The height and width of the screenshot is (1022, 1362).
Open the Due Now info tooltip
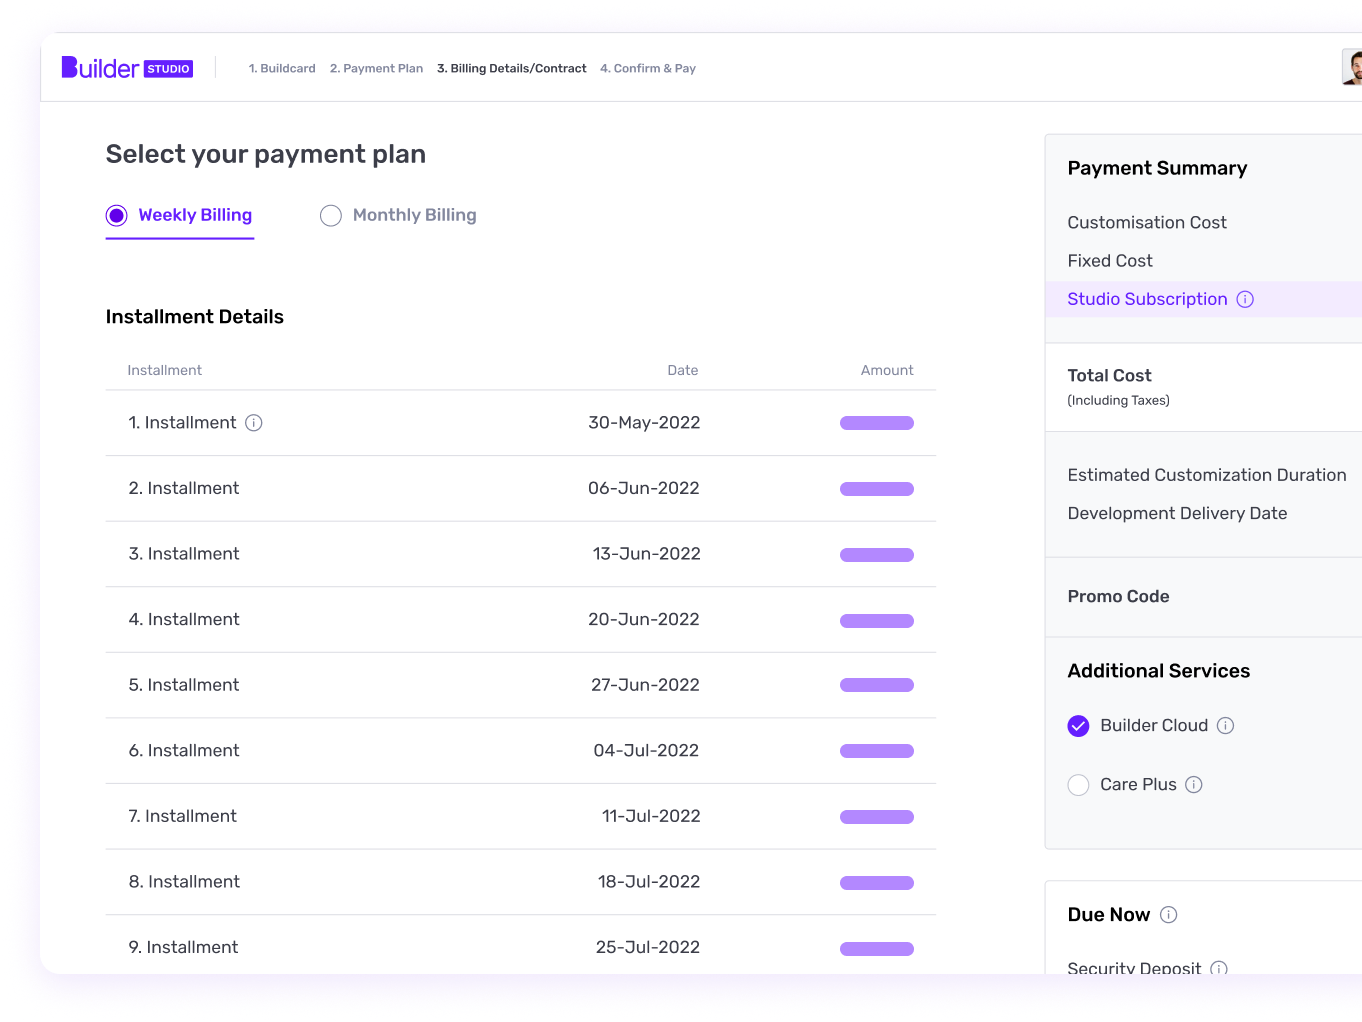pyautogui.click(x=1168, y=914)
